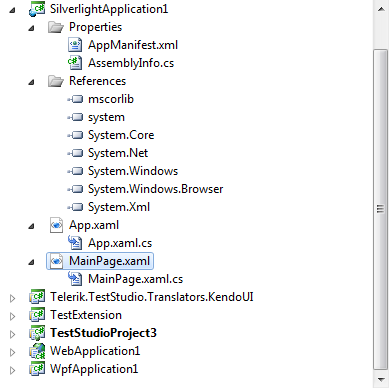Select the AssemblyInfo.cs file name
The width and height of the screenshot is (389, 388).
click(131, 63)
